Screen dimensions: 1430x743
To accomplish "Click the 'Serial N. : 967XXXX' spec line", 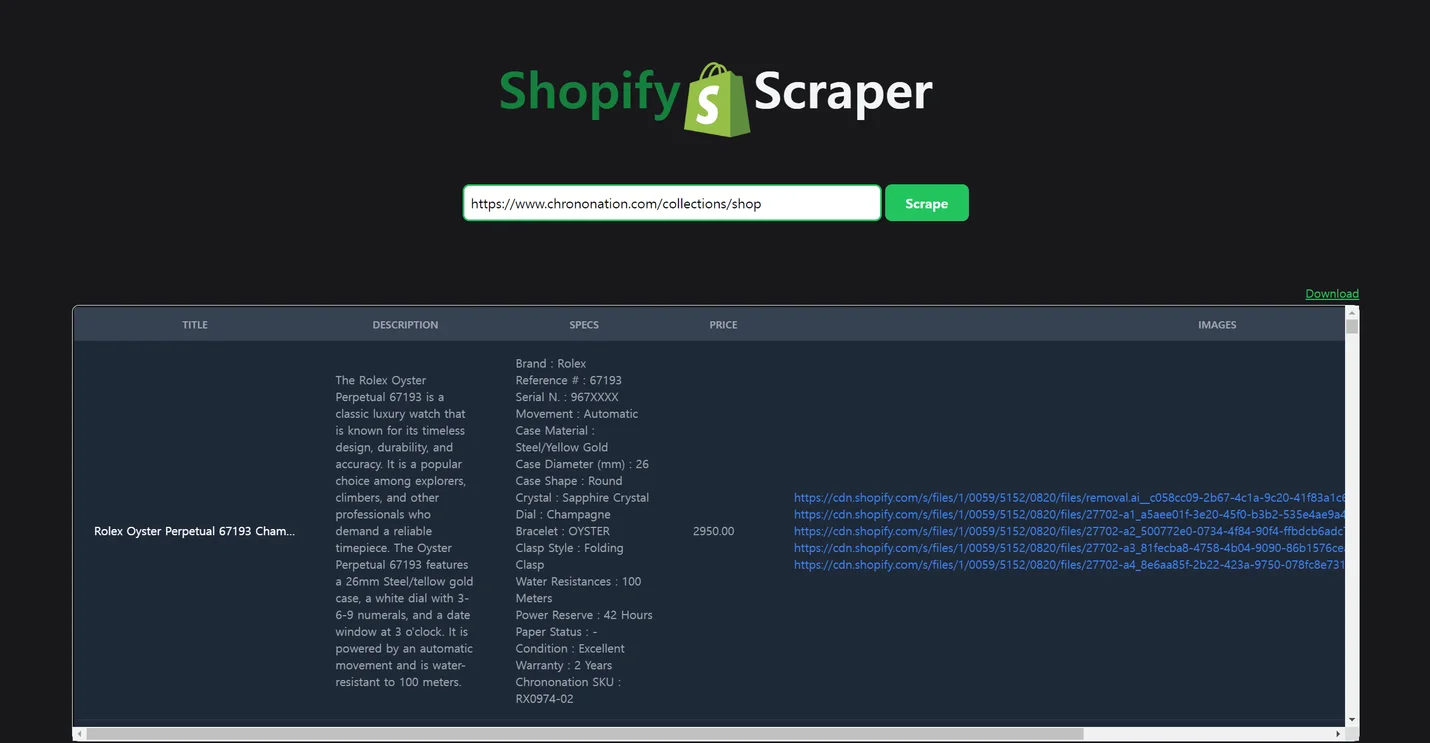I will coord(567,397).
